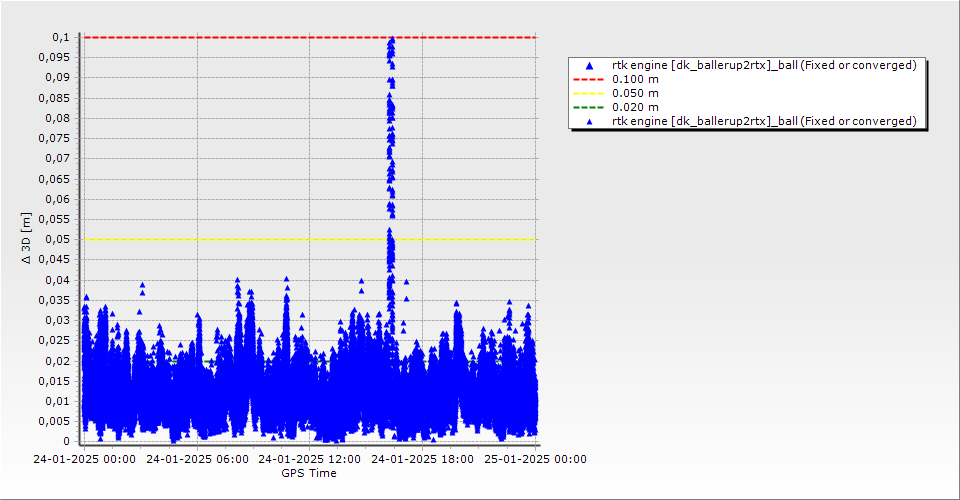Click x-axis label "24-01-2025 06:00"
The height and width of the screenshot is (500, 960).
pos(197,459)
